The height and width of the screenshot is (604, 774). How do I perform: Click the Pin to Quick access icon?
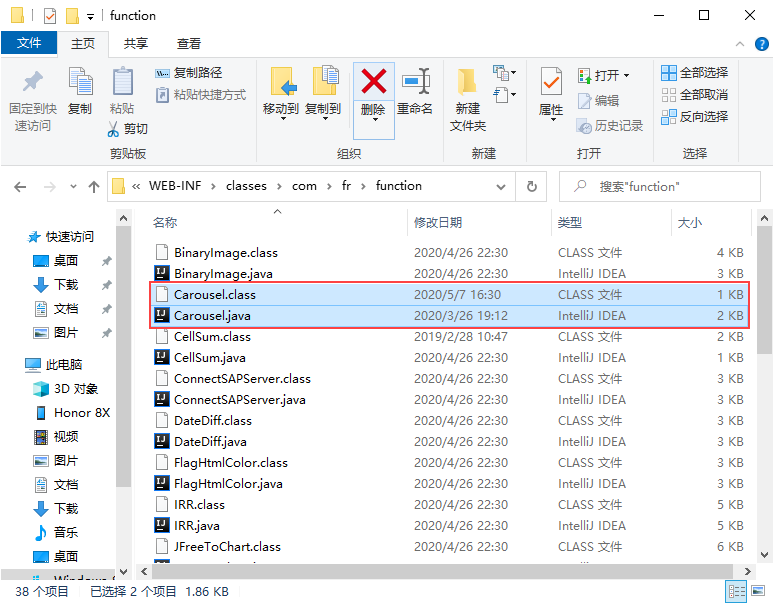coord(33,82)
